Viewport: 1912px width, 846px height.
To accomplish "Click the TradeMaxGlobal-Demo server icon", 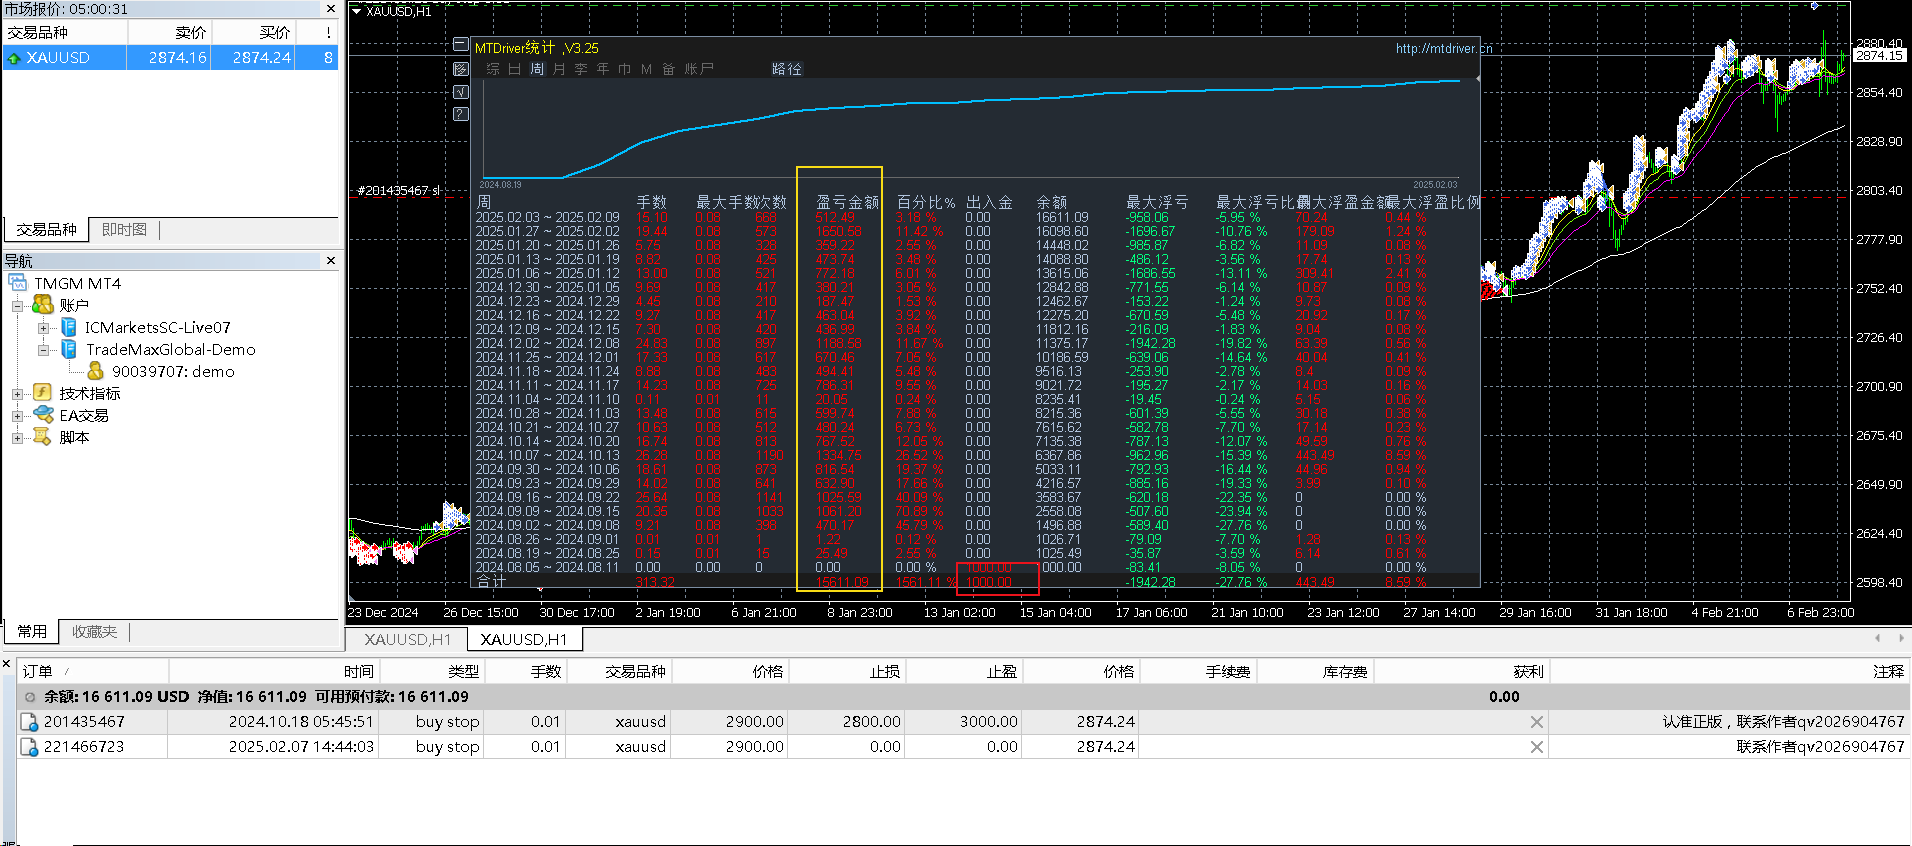I will coord(69,349).
